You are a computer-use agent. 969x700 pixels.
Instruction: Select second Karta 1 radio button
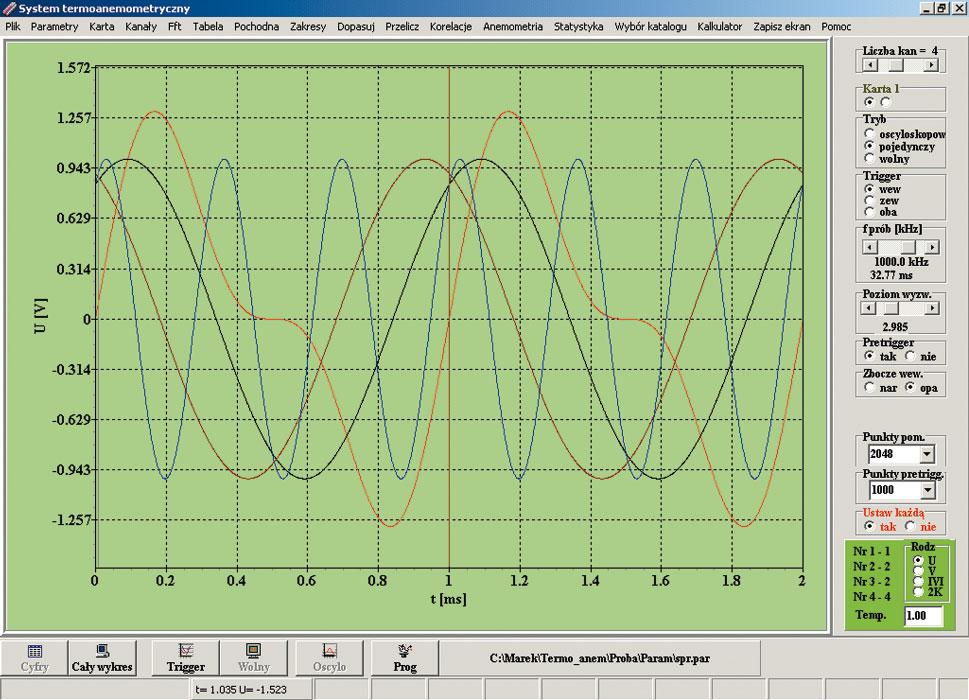tap(885, 102)
